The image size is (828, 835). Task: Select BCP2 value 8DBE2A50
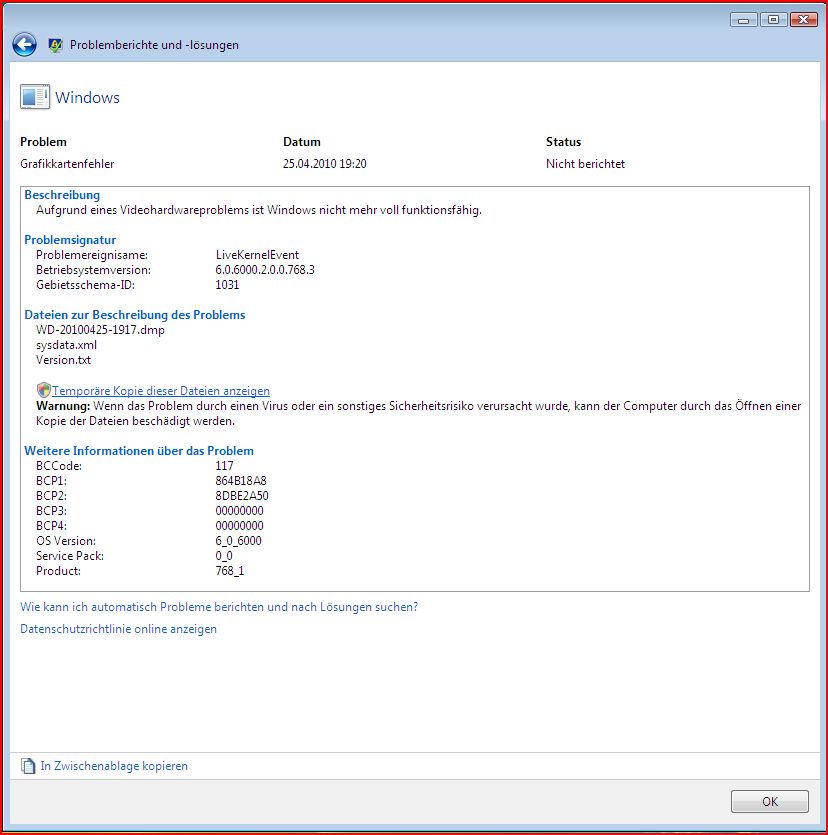(x=242, y=496)
